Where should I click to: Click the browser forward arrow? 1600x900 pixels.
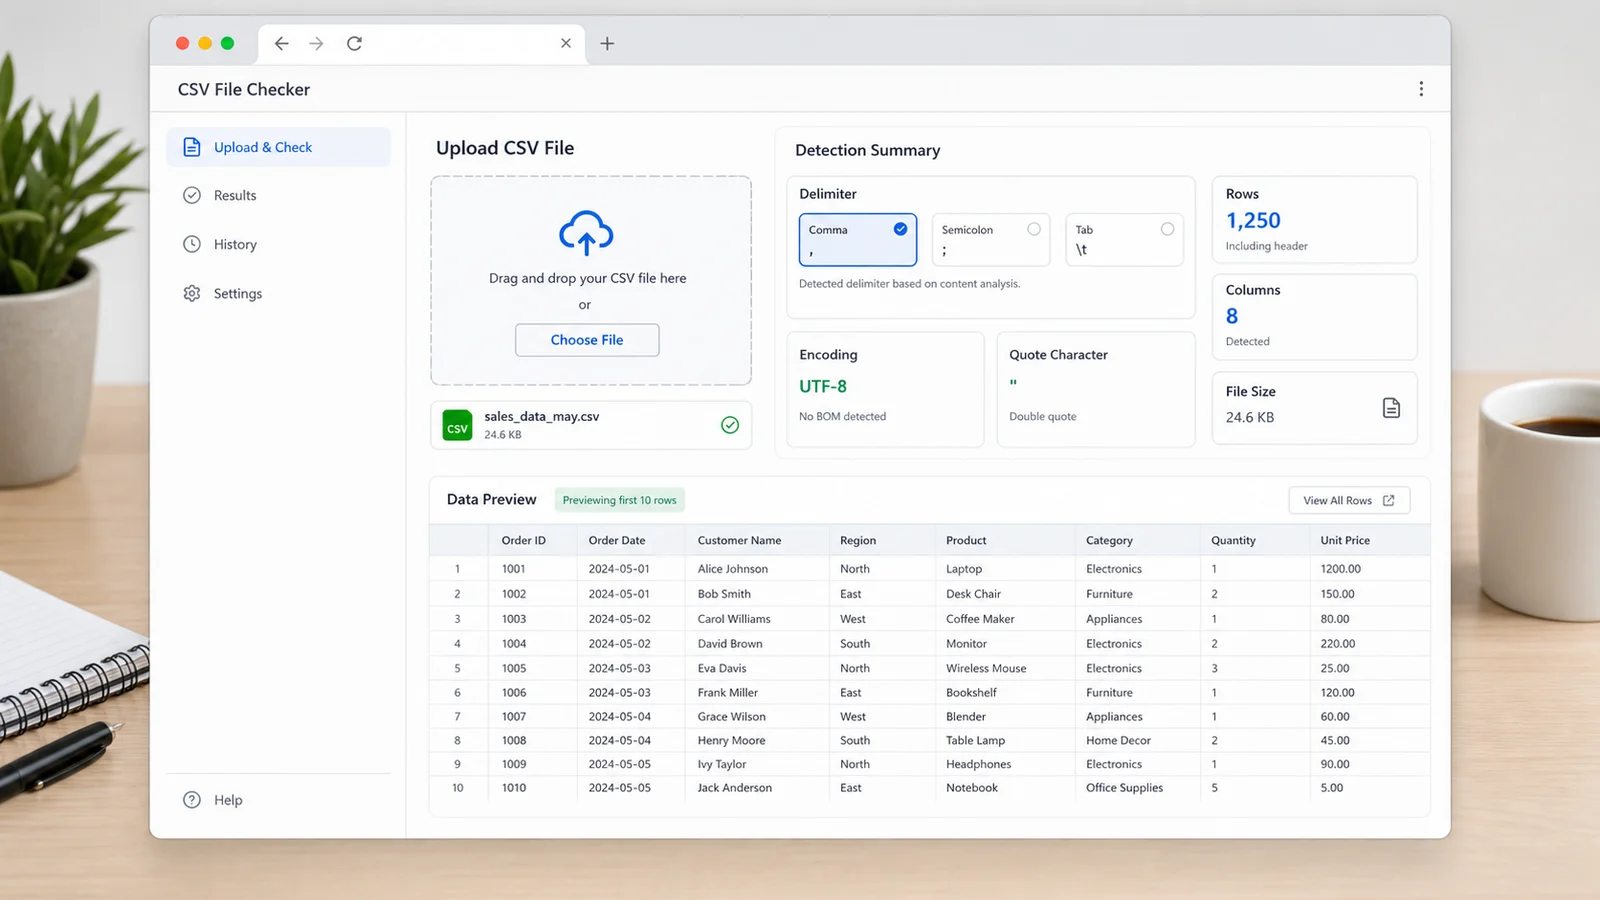click(x=316, y=43)
